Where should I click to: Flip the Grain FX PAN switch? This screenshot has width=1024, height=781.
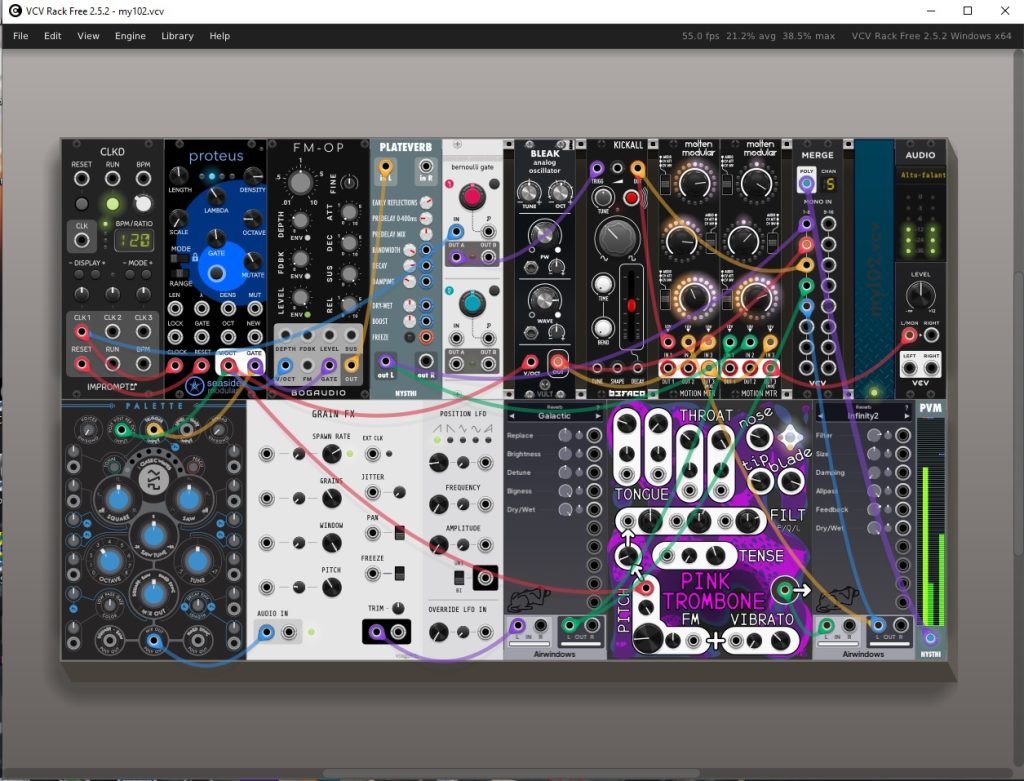pyautogui.click(x=399, y=533)
